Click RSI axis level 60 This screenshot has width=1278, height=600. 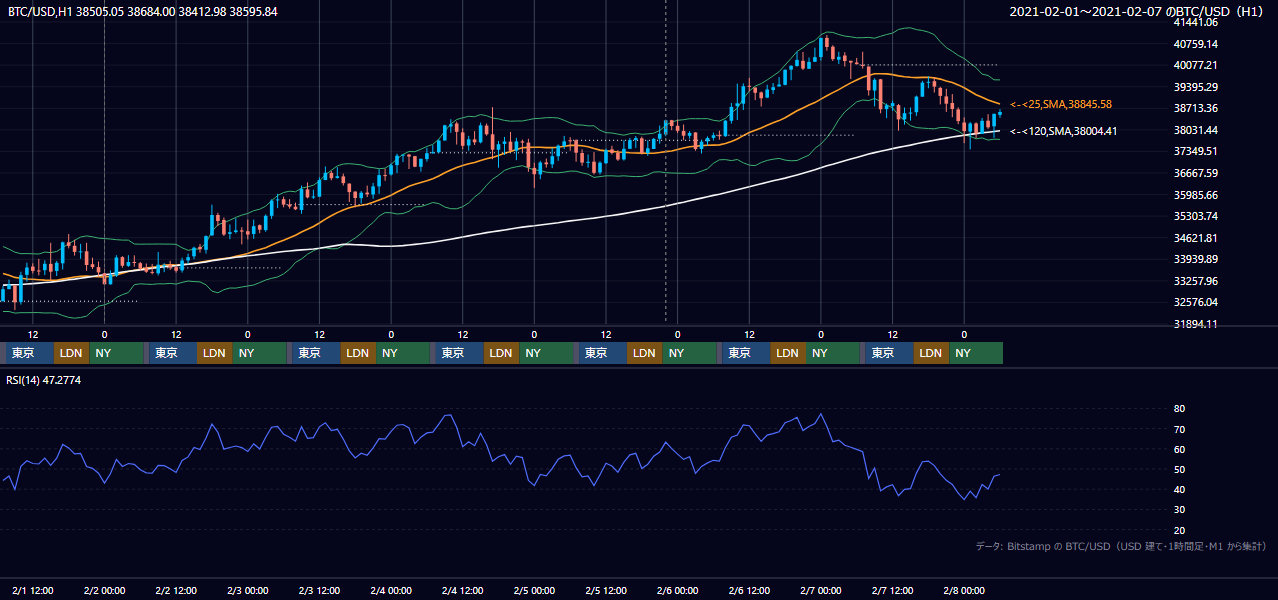click(x=1179, y=449)
